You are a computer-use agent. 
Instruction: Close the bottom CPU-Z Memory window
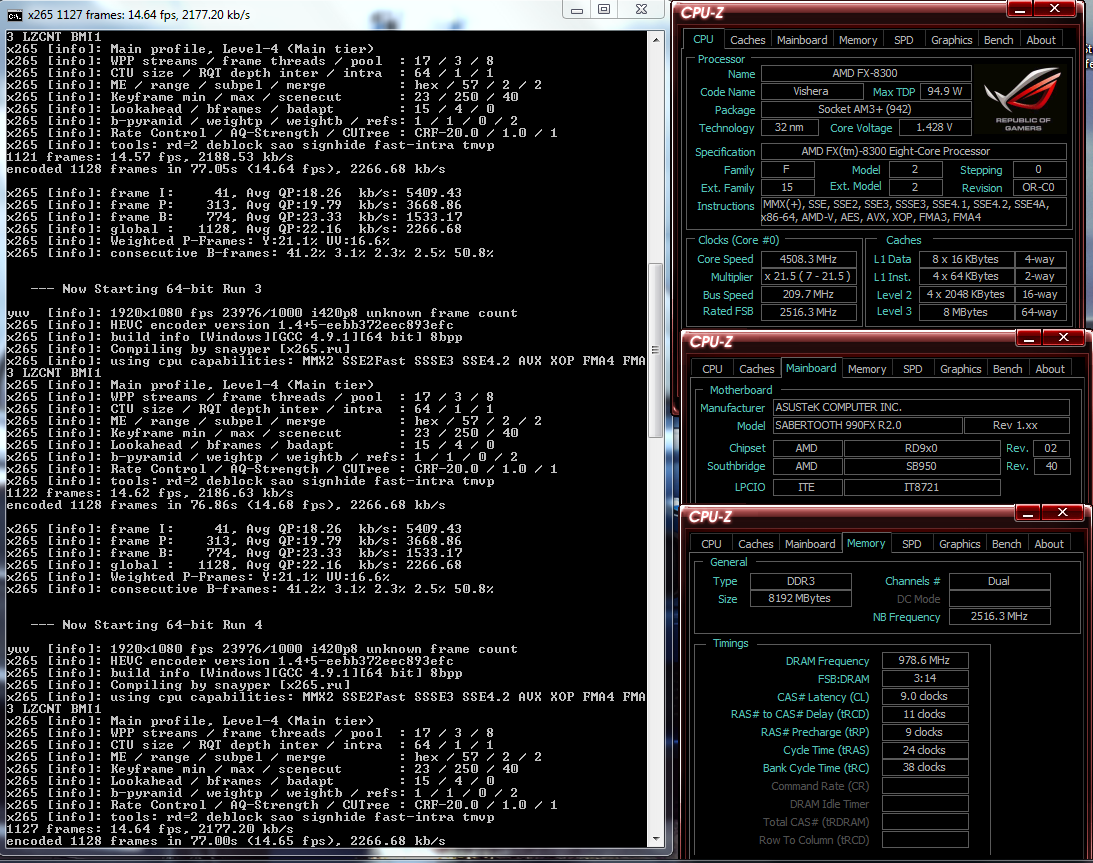1063,513
